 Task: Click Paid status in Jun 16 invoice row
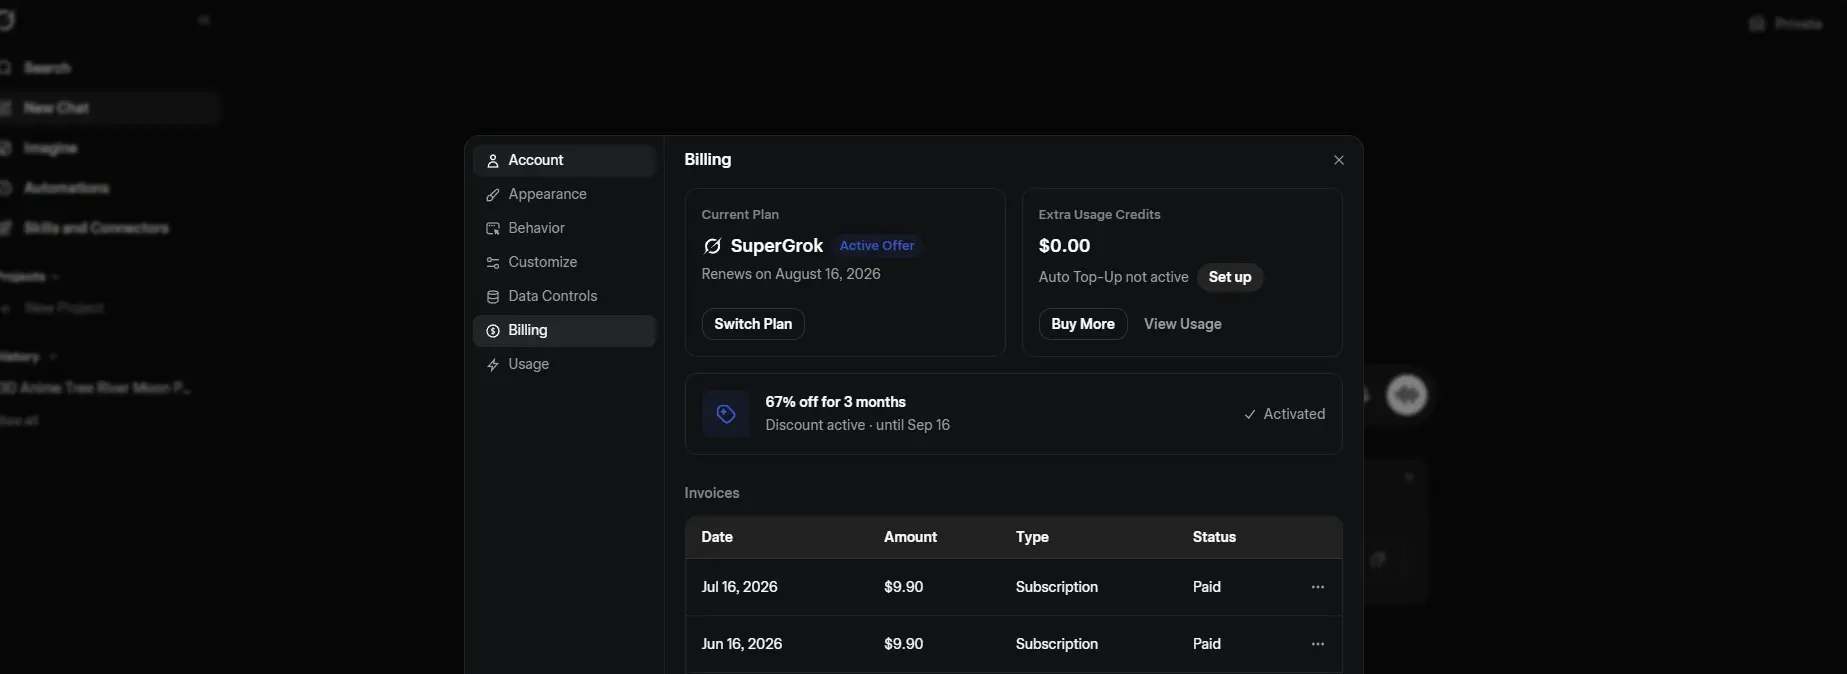1207,644
